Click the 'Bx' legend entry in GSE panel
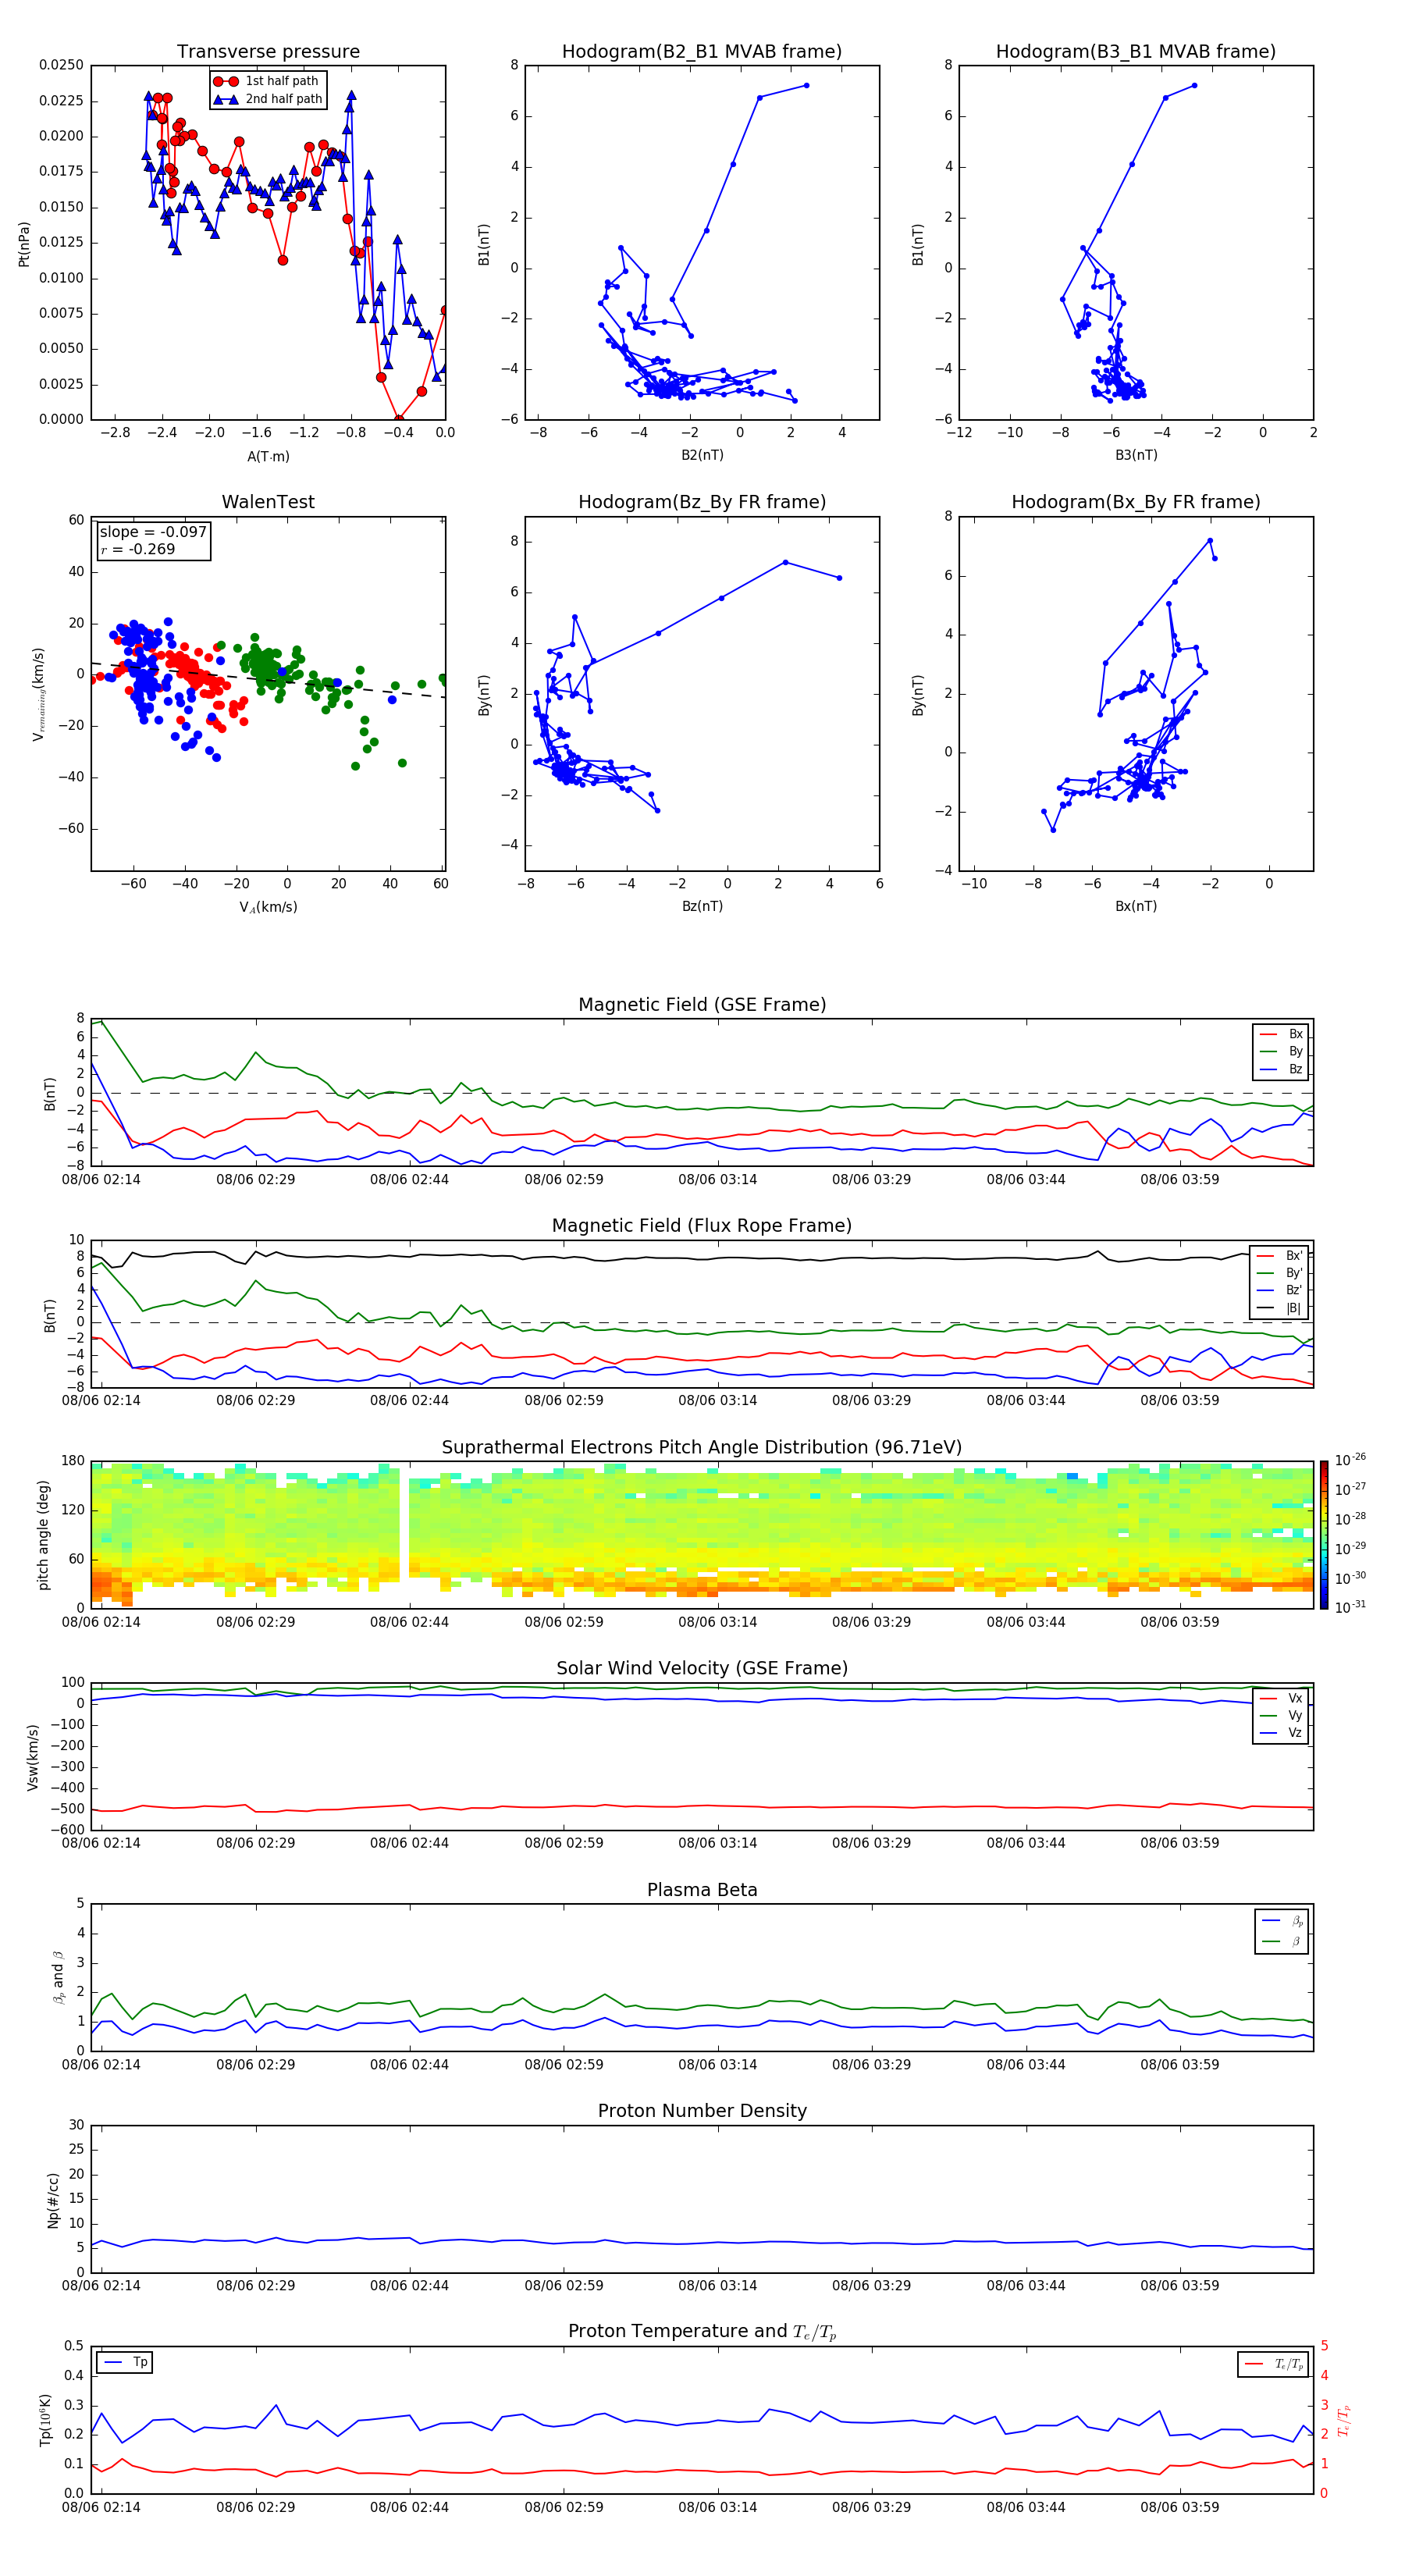The image size is (1405, 2576). (1282, 1034)
